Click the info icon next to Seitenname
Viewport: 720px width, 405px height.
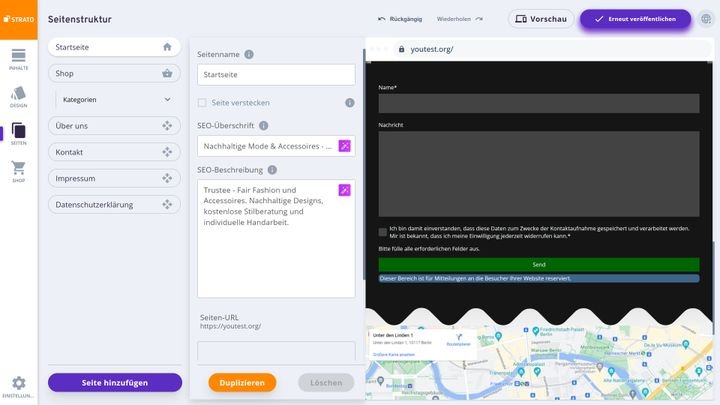point(249,54)
